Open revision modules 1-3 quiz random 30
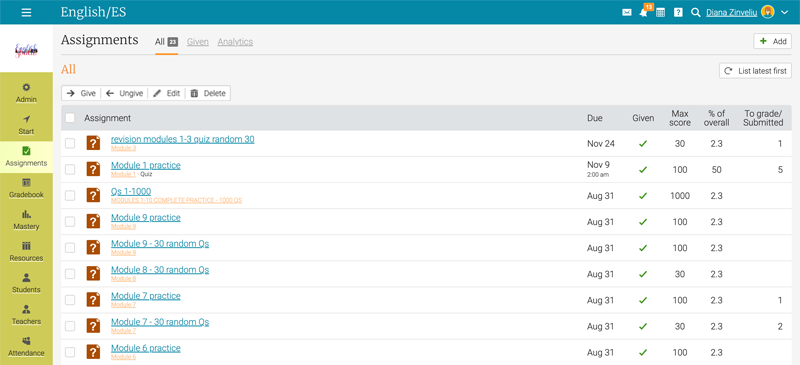 tap(183, 139)
